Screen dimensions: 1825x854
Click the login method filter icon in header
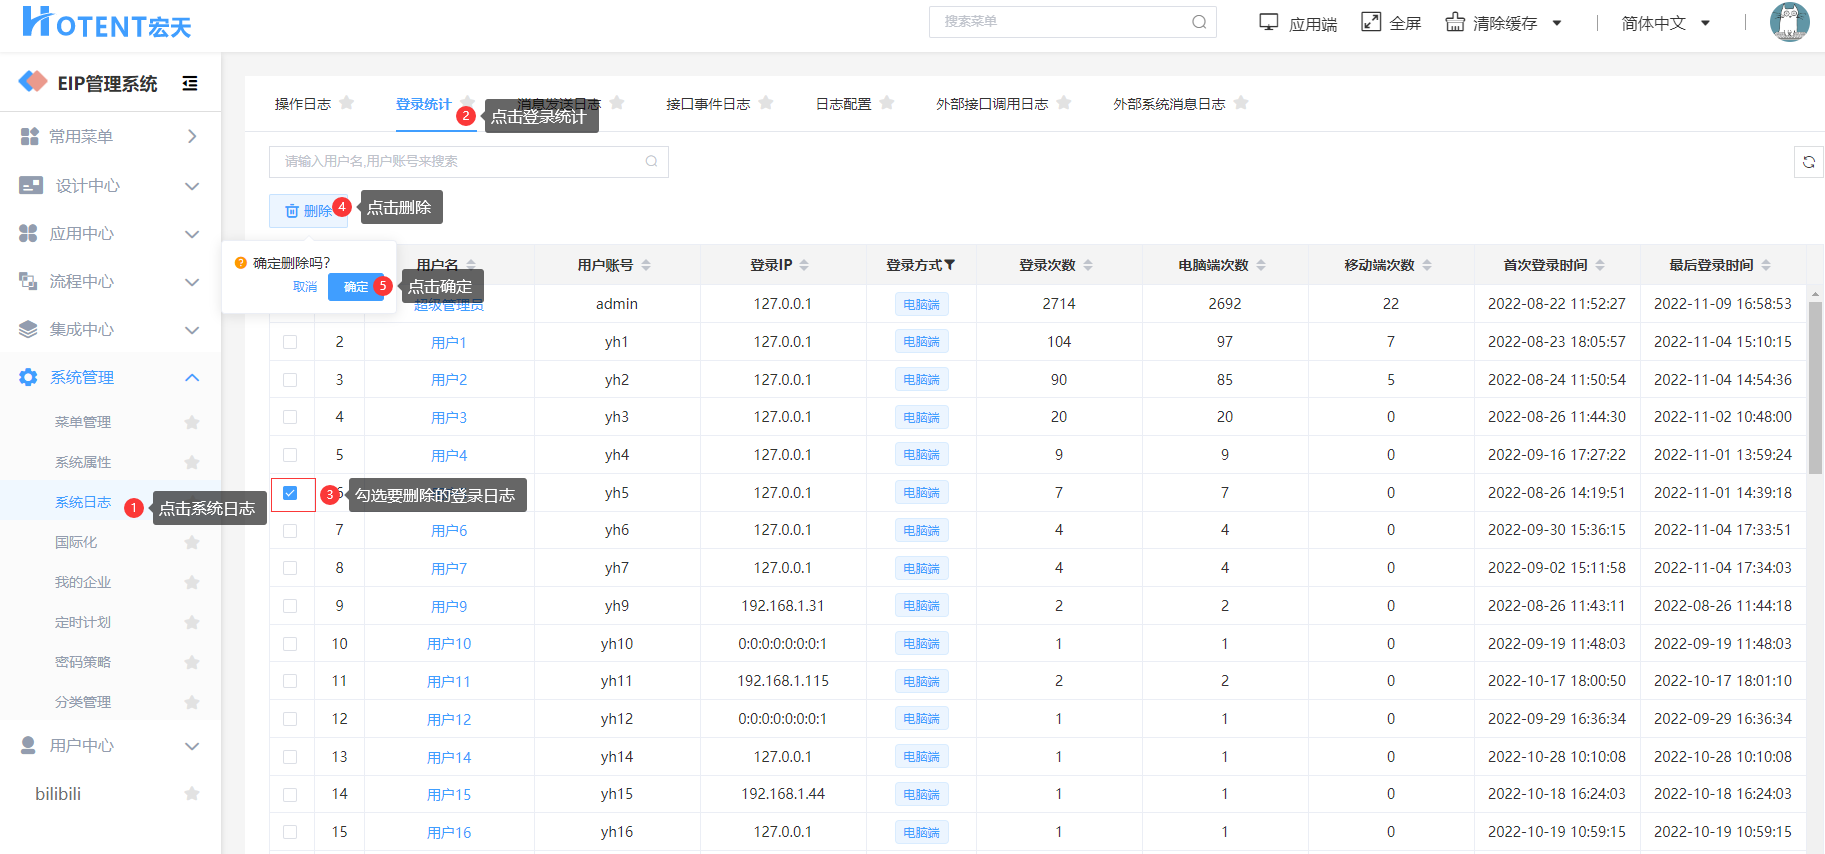[950, 265]
